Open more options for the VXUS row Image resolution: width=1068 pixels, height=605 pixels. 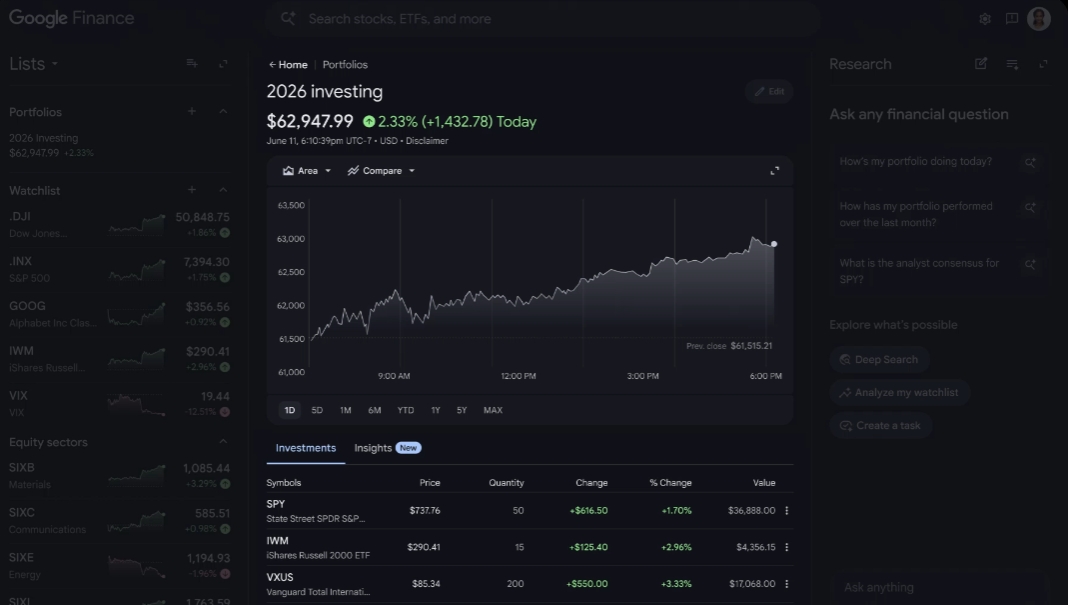tap(787, 584)
